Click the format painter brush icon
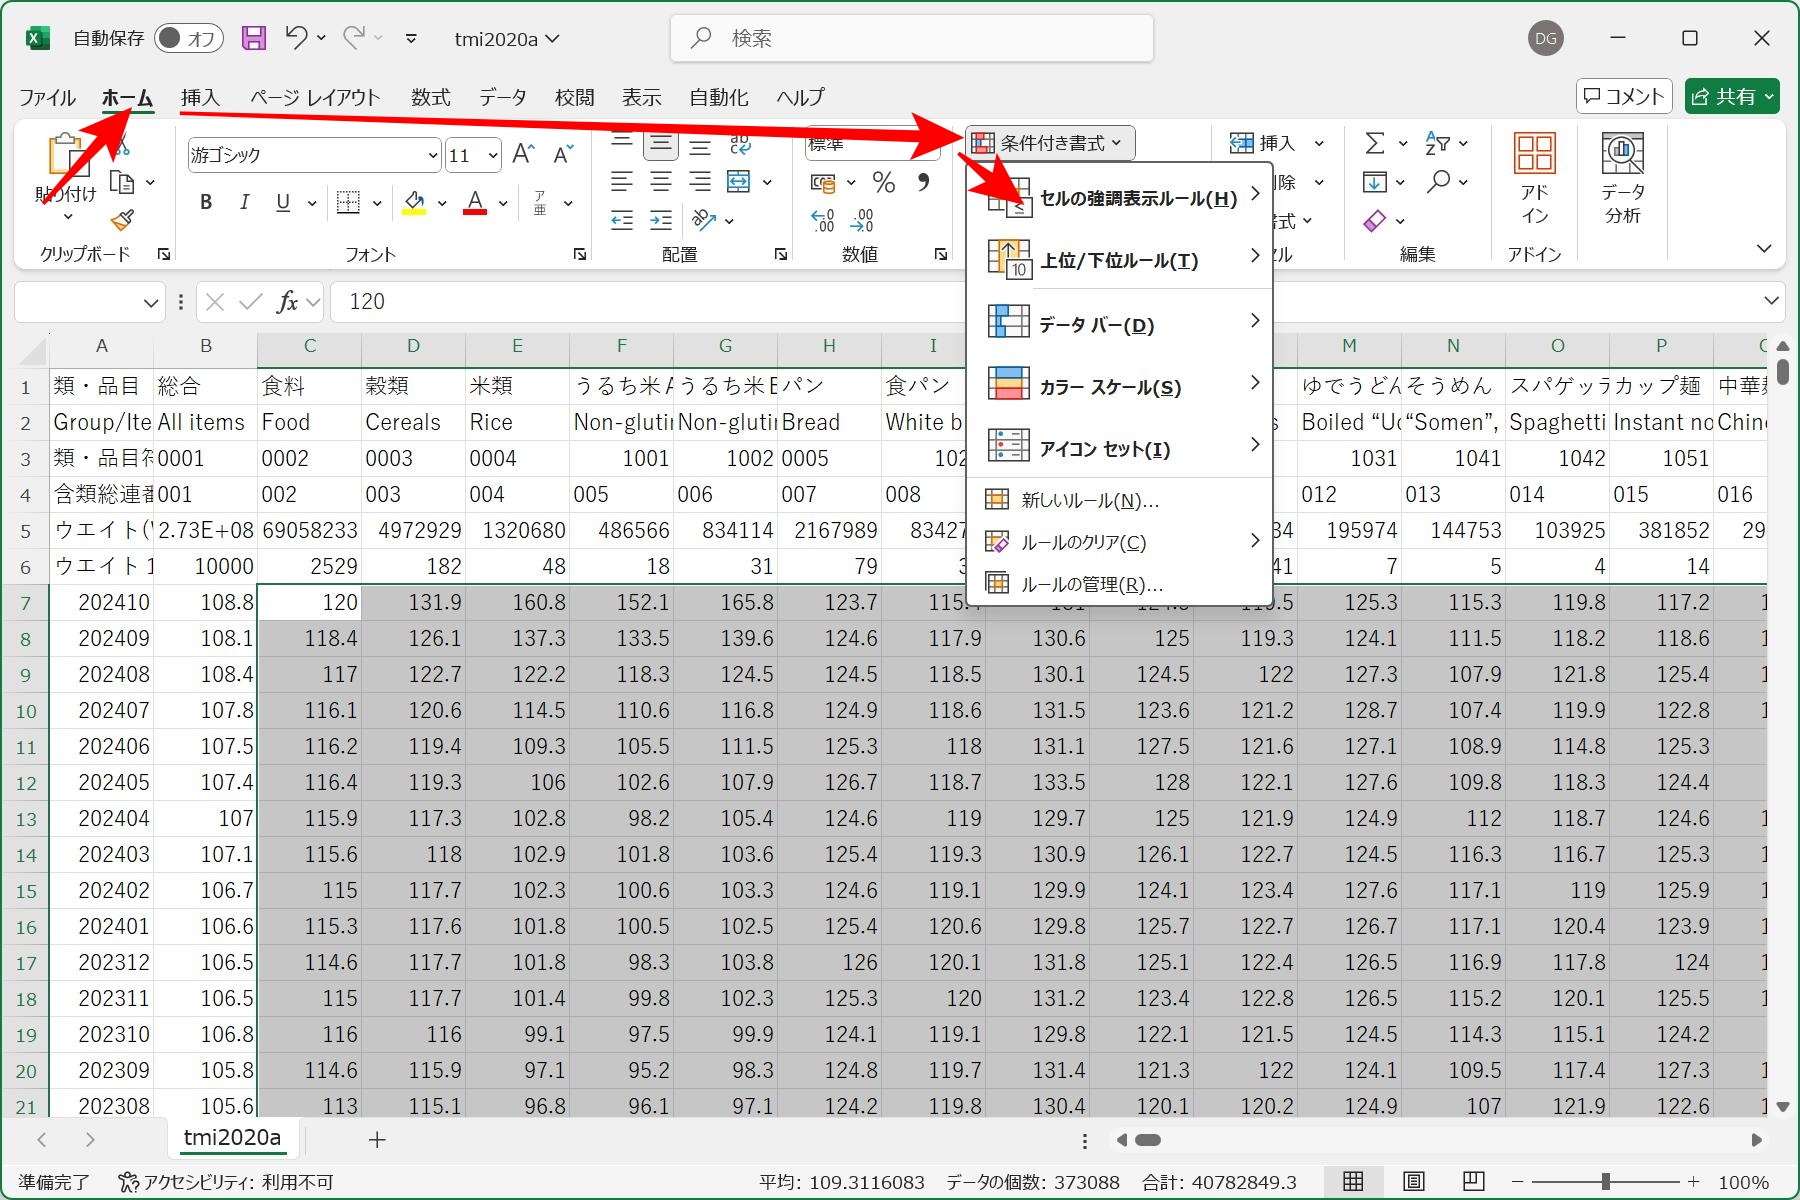This screenshot has width=1800, height=1200. point(122,219)
